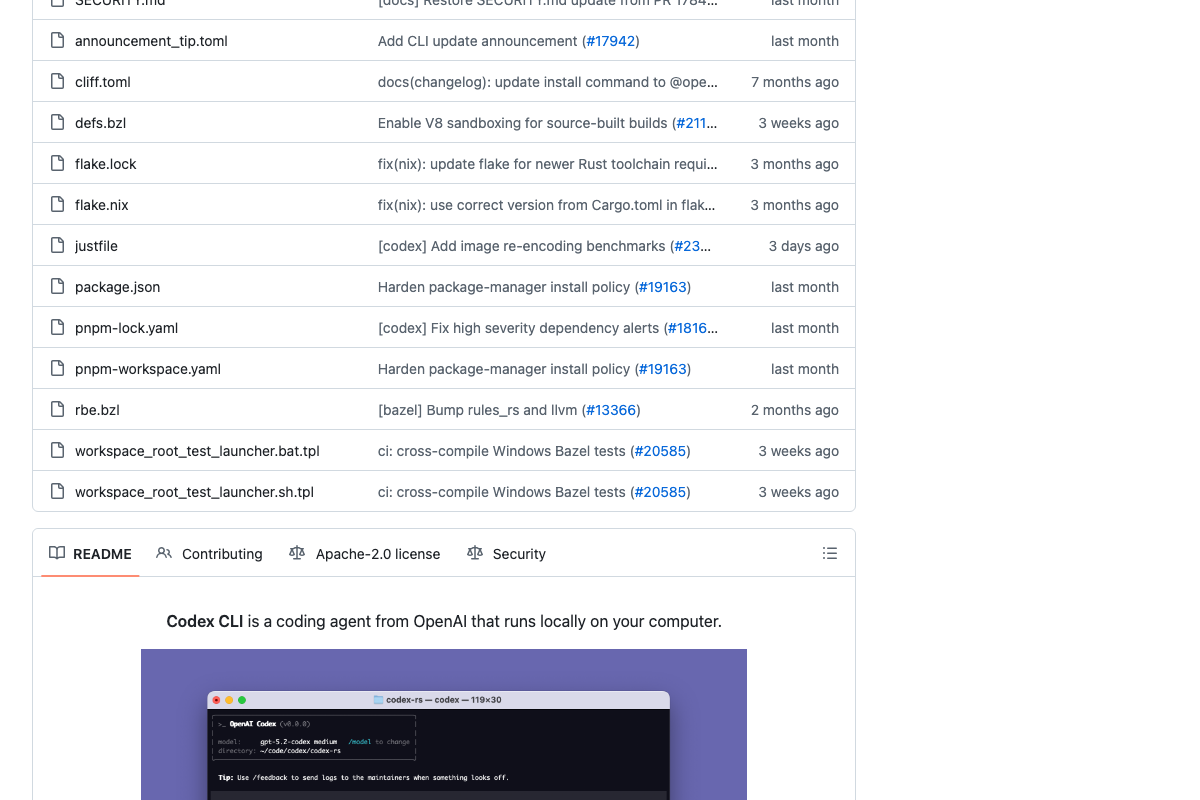
Task: Open announcement_tip.toml file
Action: (151, 41)
